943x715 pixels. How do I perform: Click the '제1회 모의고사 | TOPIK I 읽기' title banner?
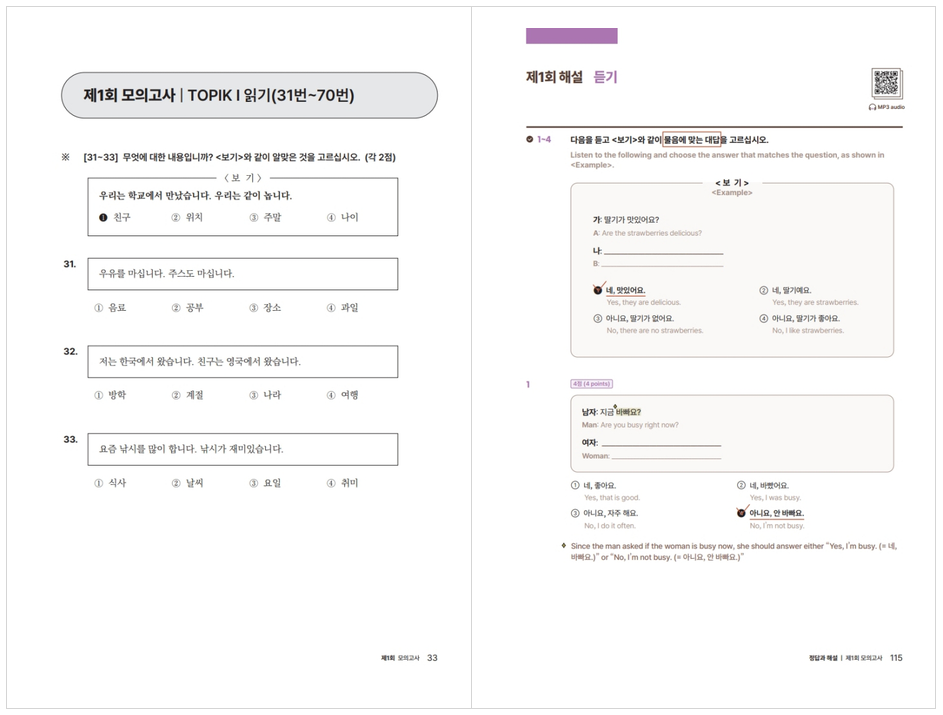point(250,96)
